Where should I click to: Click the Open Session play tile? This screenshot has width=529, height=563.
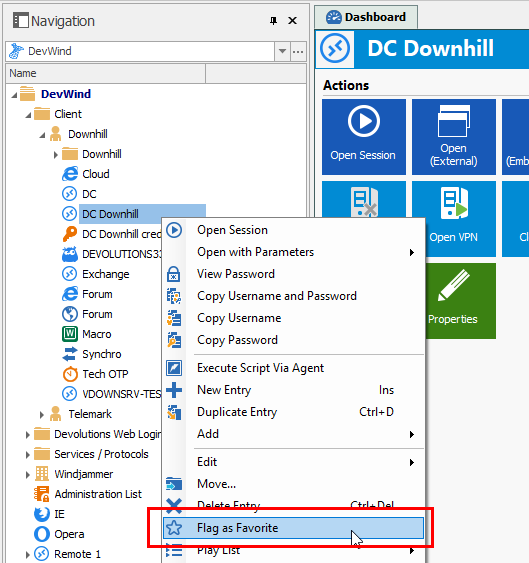coord(364,137)
